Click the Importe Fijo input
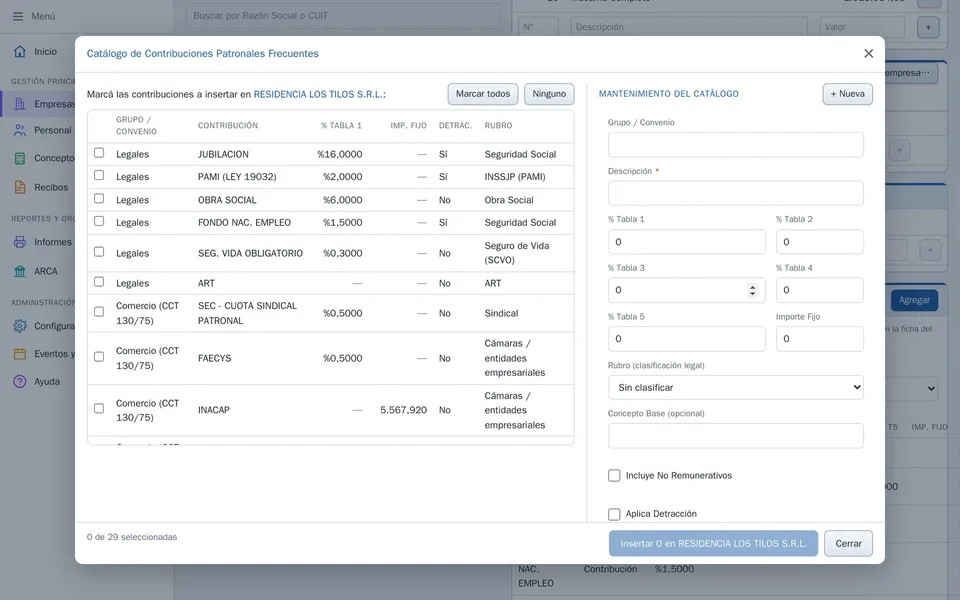This screenshot has width=960, height=600. click(x=820, y=339)
